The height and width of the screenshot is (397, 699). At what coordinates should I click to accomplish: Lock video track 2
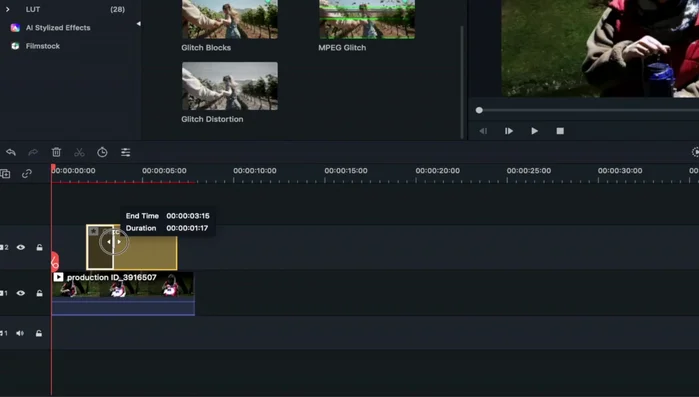tap(39, 247)
